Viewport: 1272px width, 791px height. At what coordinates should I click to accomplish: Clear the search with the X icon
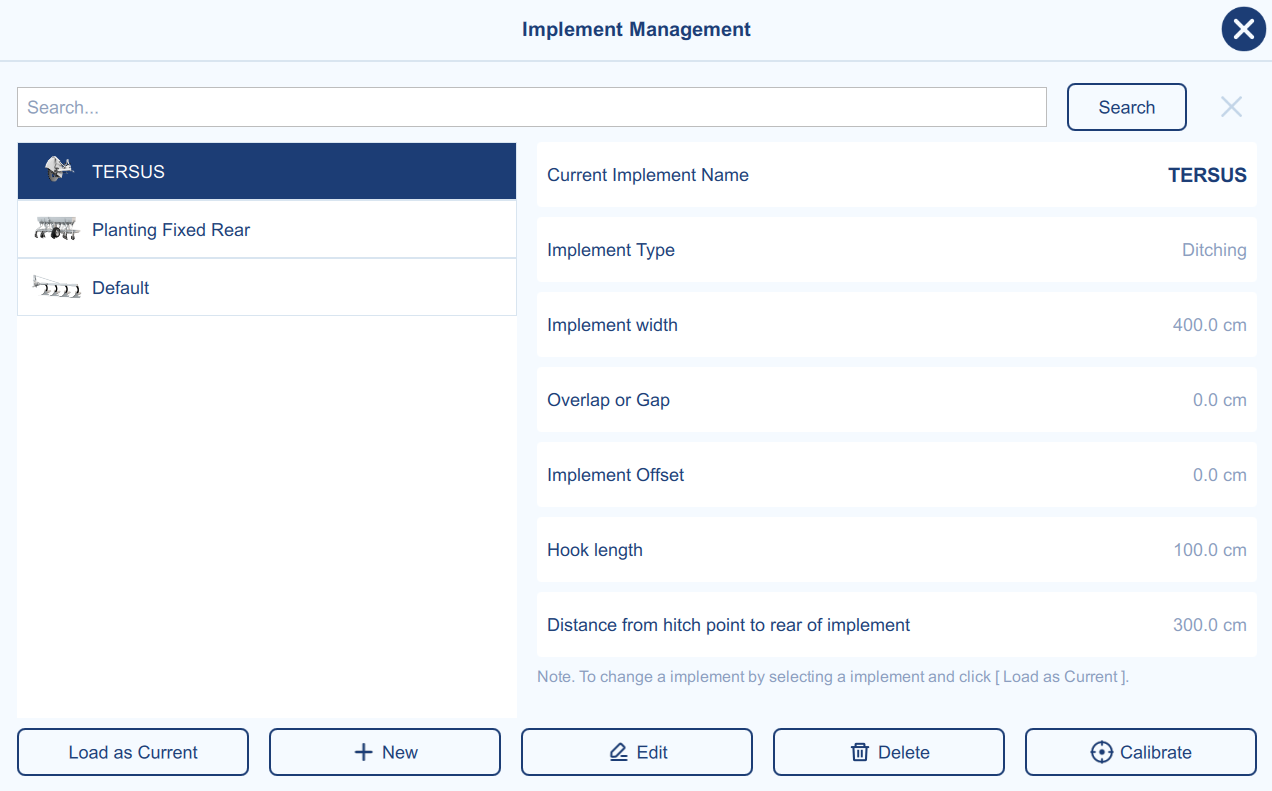point(1231,107)
